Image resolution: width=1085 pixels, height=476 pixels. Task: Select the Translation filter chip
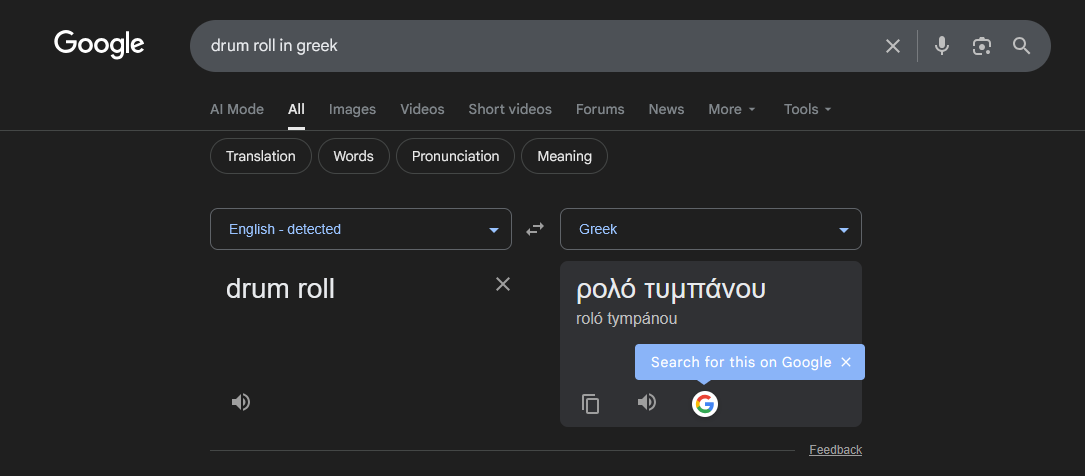[x=261, y=156]
